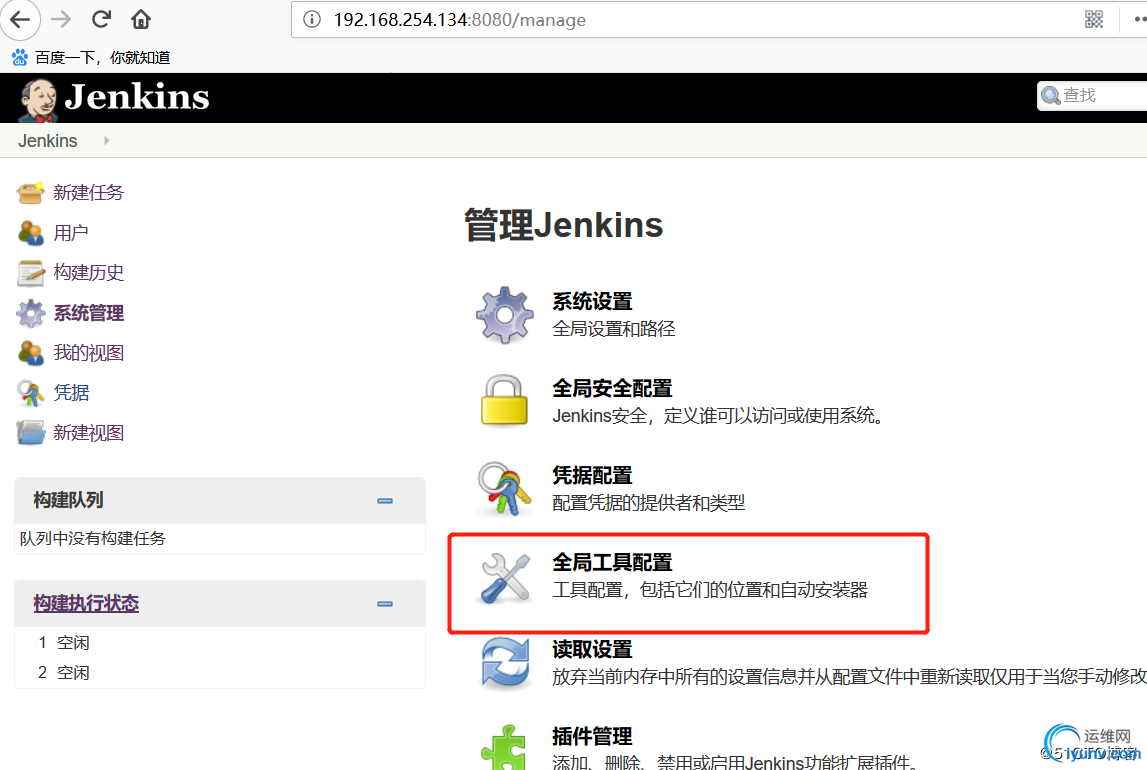Viewport: 1147px width, 770px height.
Task: Click the 用户 people icon
Action: click(31, 233)
